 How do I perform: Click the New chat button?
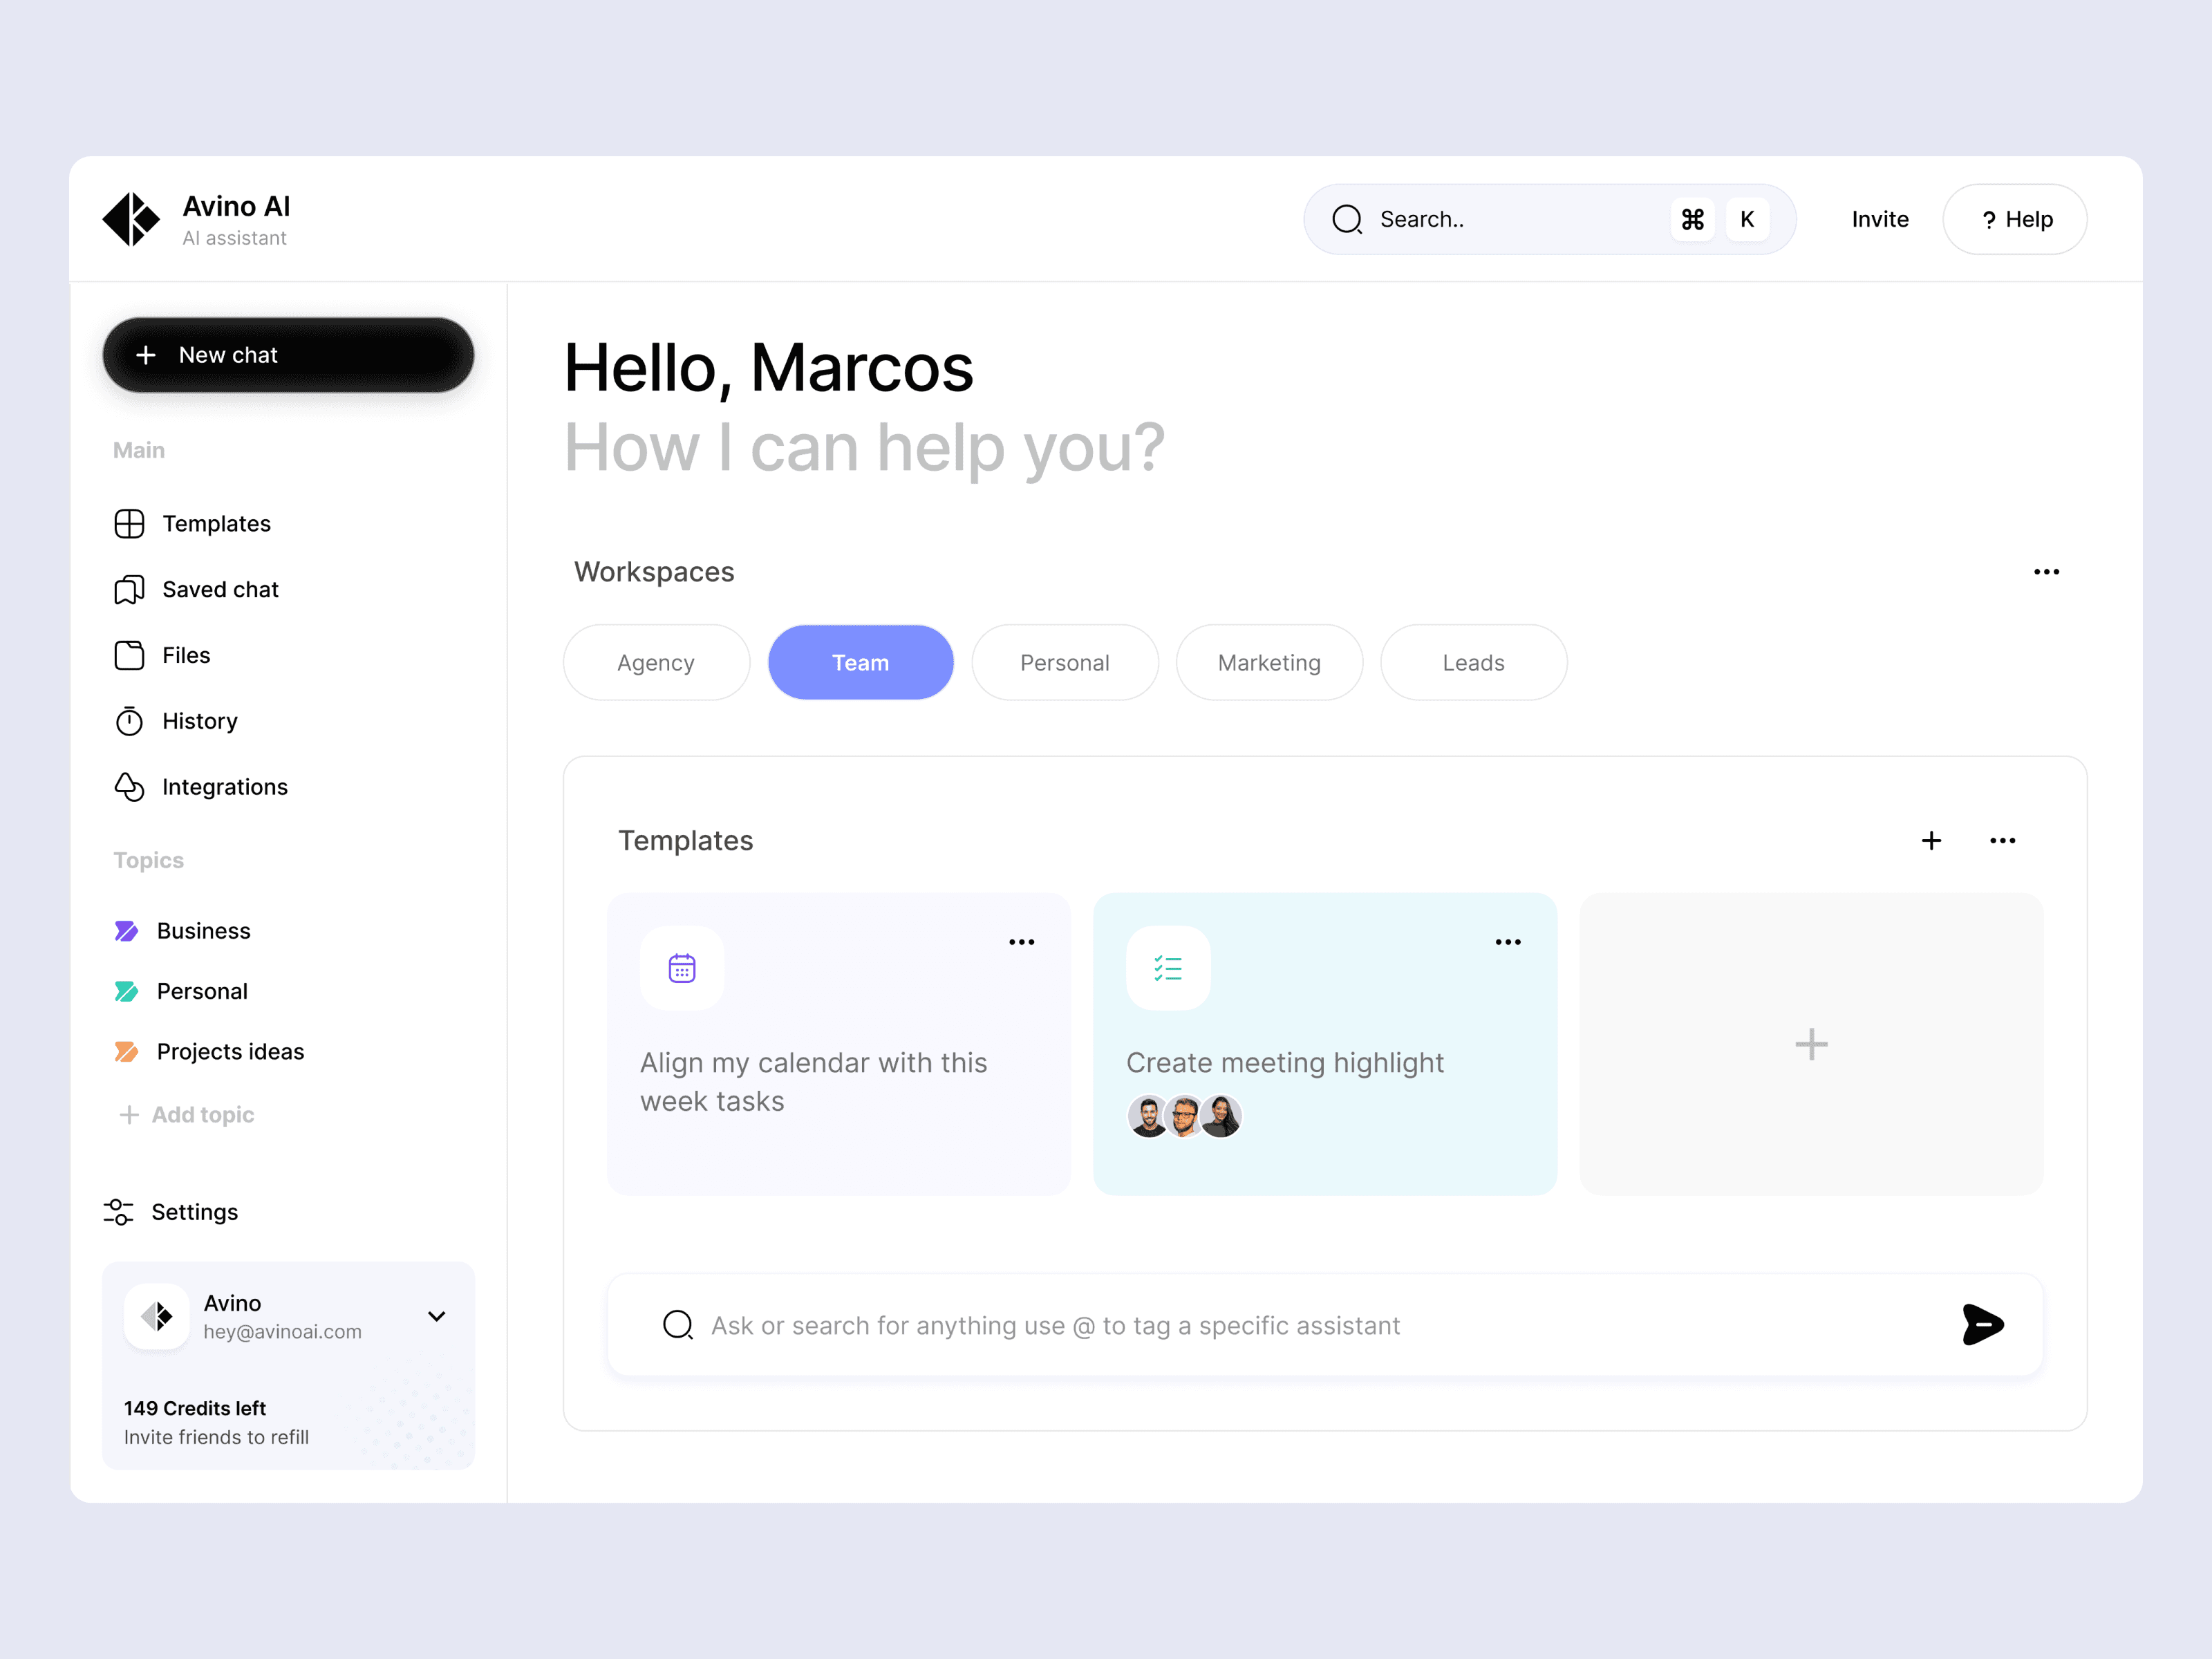click(289, 355)
